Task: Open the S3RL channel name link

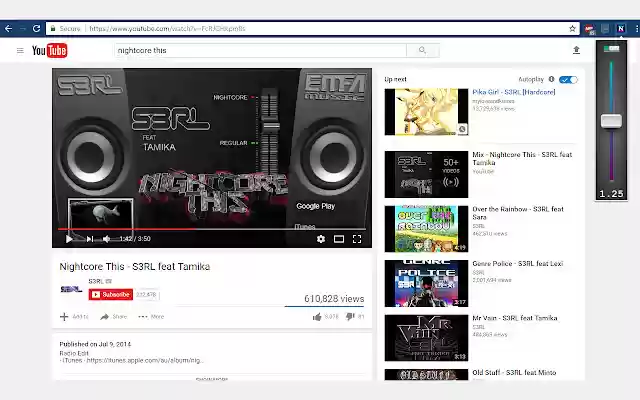Action: tap(96, 281)
